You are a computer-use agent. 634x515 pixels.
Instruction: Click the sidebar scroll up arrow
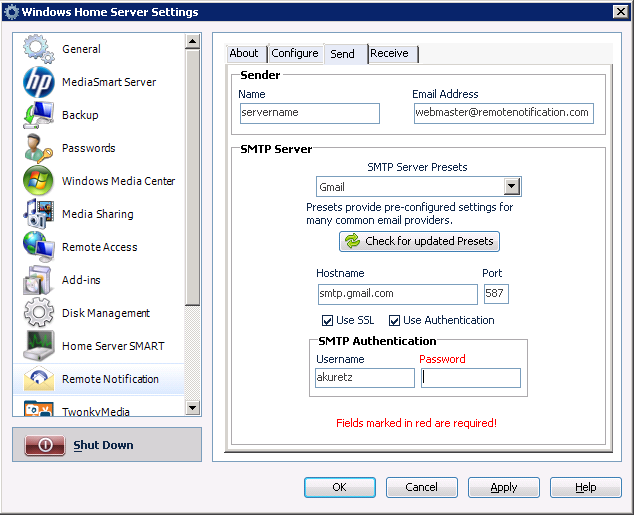(192, 41)
